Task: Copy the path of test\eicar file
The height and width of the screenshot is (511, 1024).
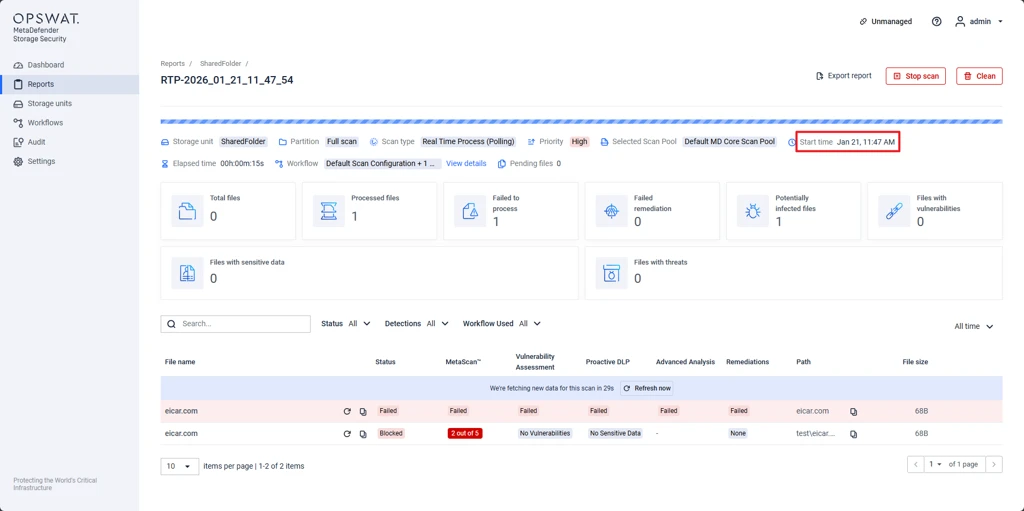Action: point(853,434)
